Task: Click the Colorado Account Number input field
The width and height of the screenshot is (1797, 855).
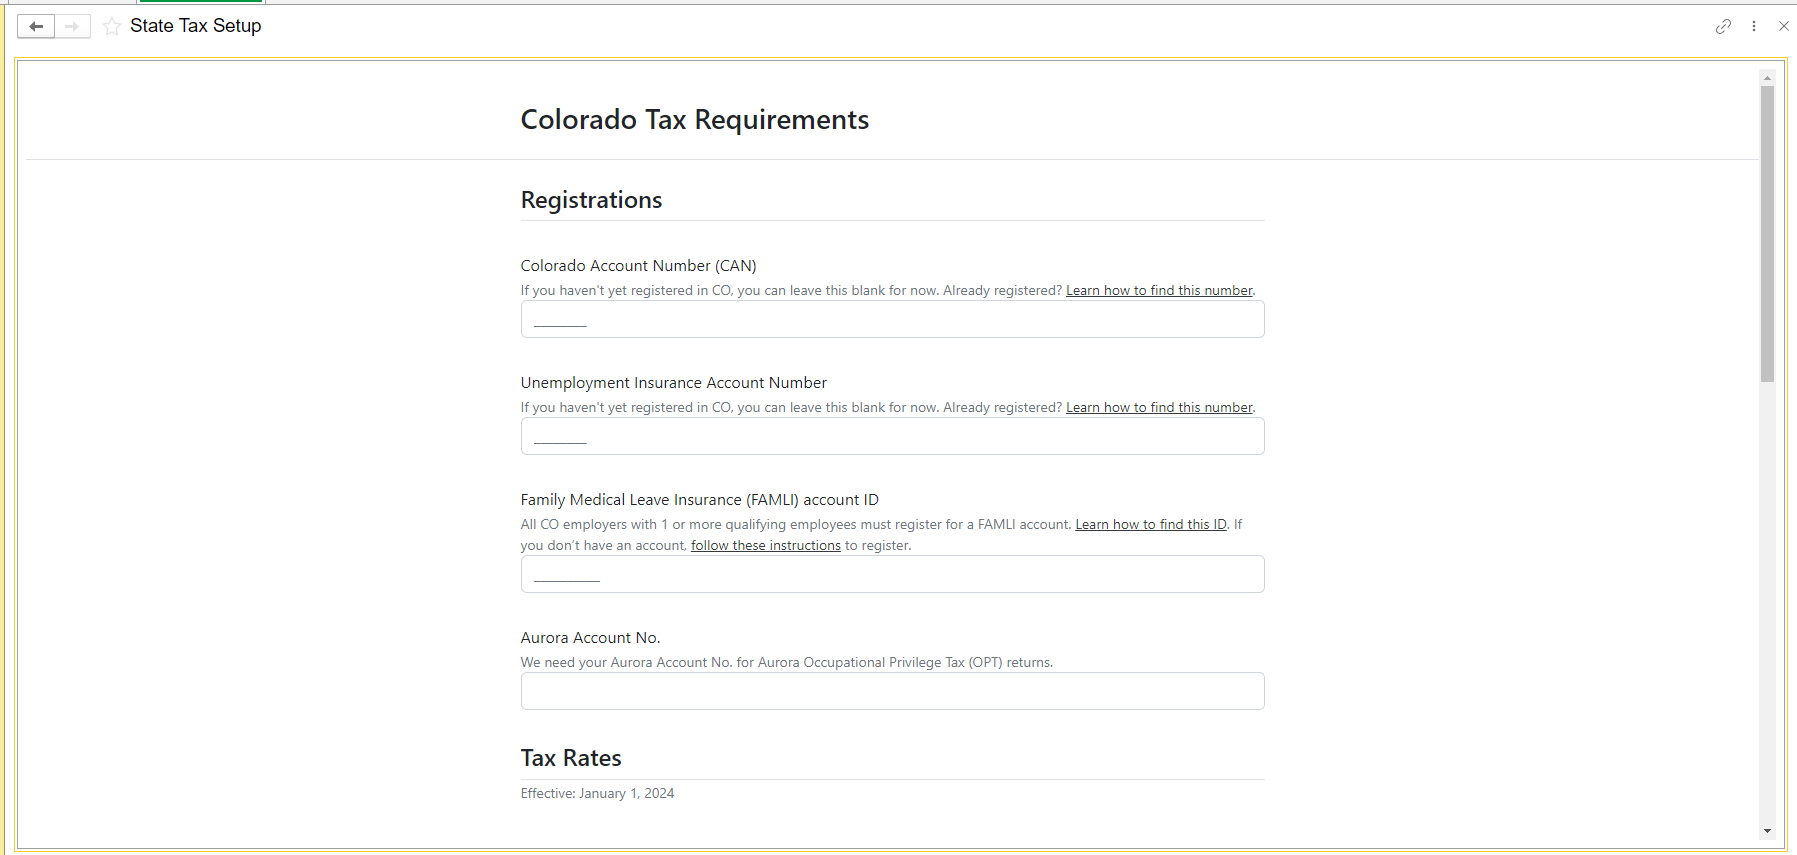Action: coord(892,319)
